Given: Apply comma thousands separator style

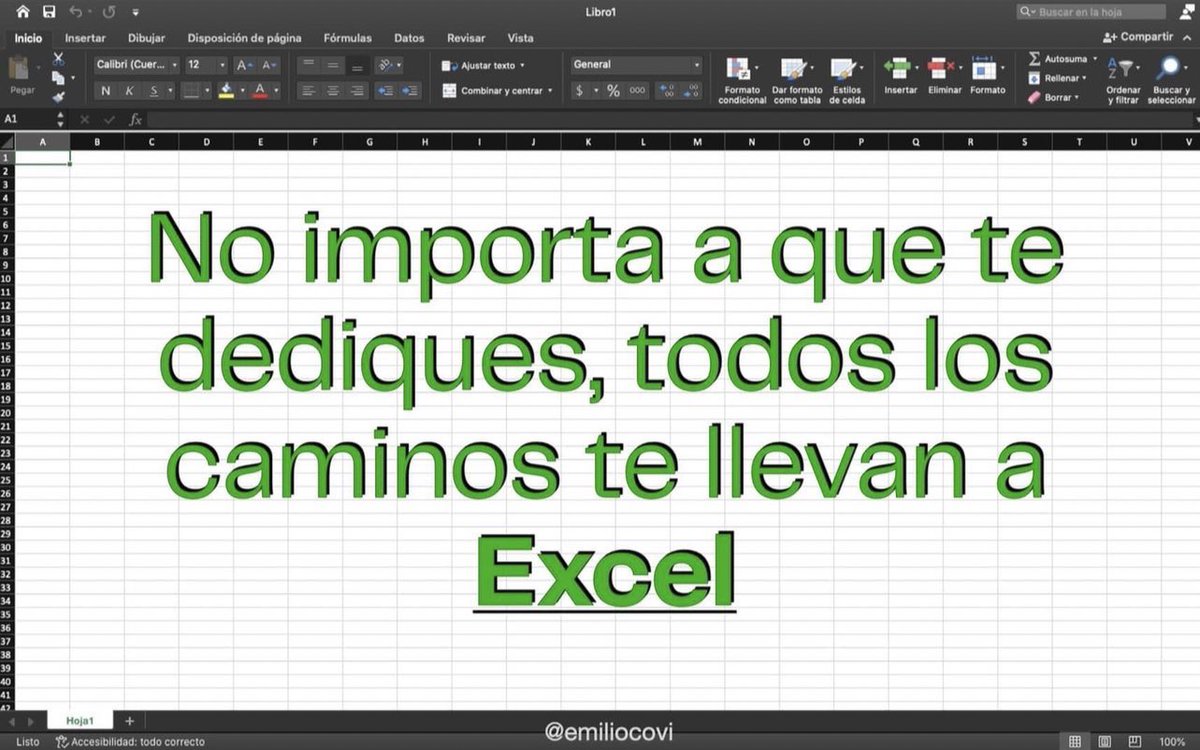Looking at the screenshot, I should coord(637,91).
